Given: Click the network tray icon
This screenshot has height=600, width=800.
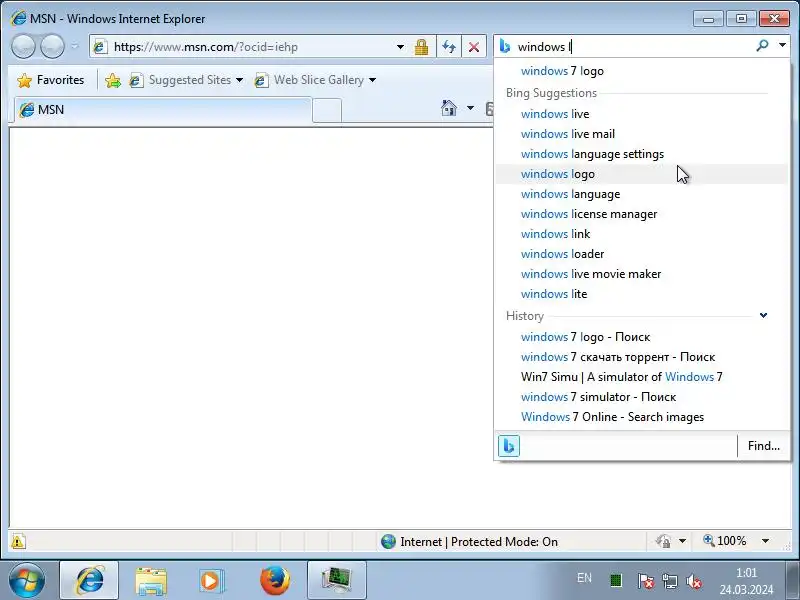Looking at the screenshot, I should tap(669, 581).
